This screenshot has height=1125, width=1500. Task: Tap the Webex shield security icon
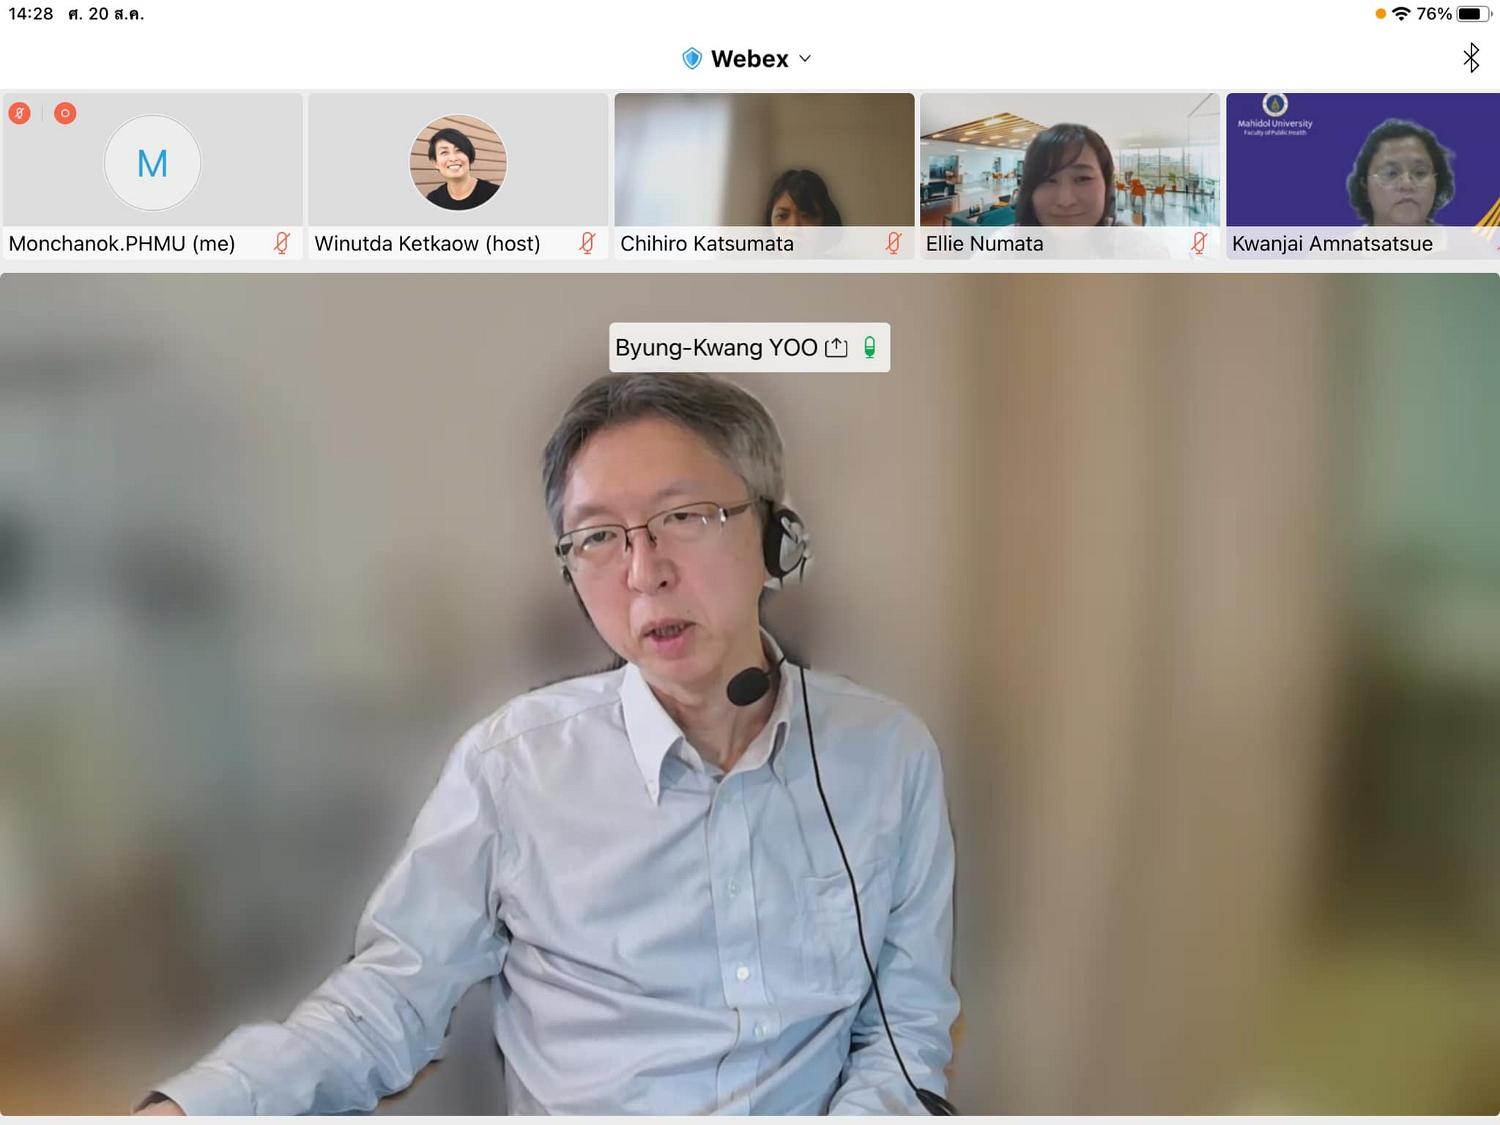(691, 59)
